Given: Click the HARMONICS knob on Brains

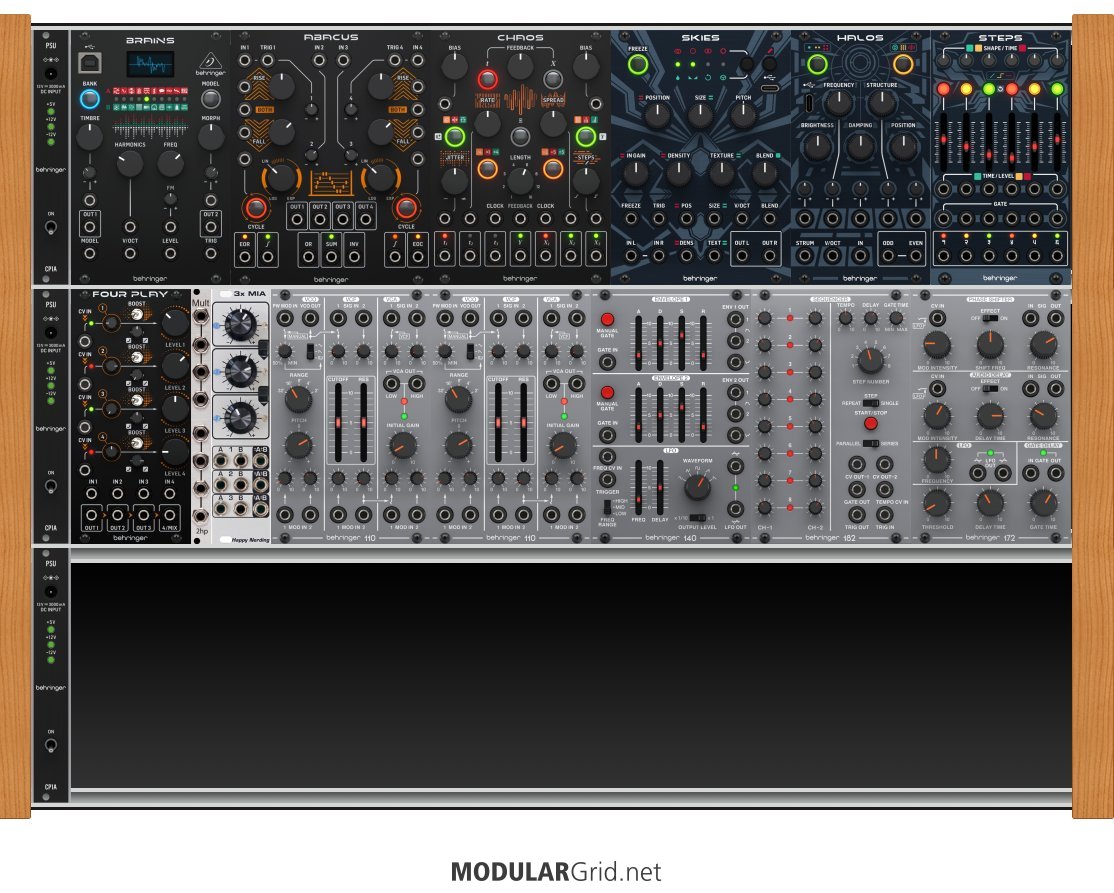Looking at the screenshot, I should coord(130,163).
